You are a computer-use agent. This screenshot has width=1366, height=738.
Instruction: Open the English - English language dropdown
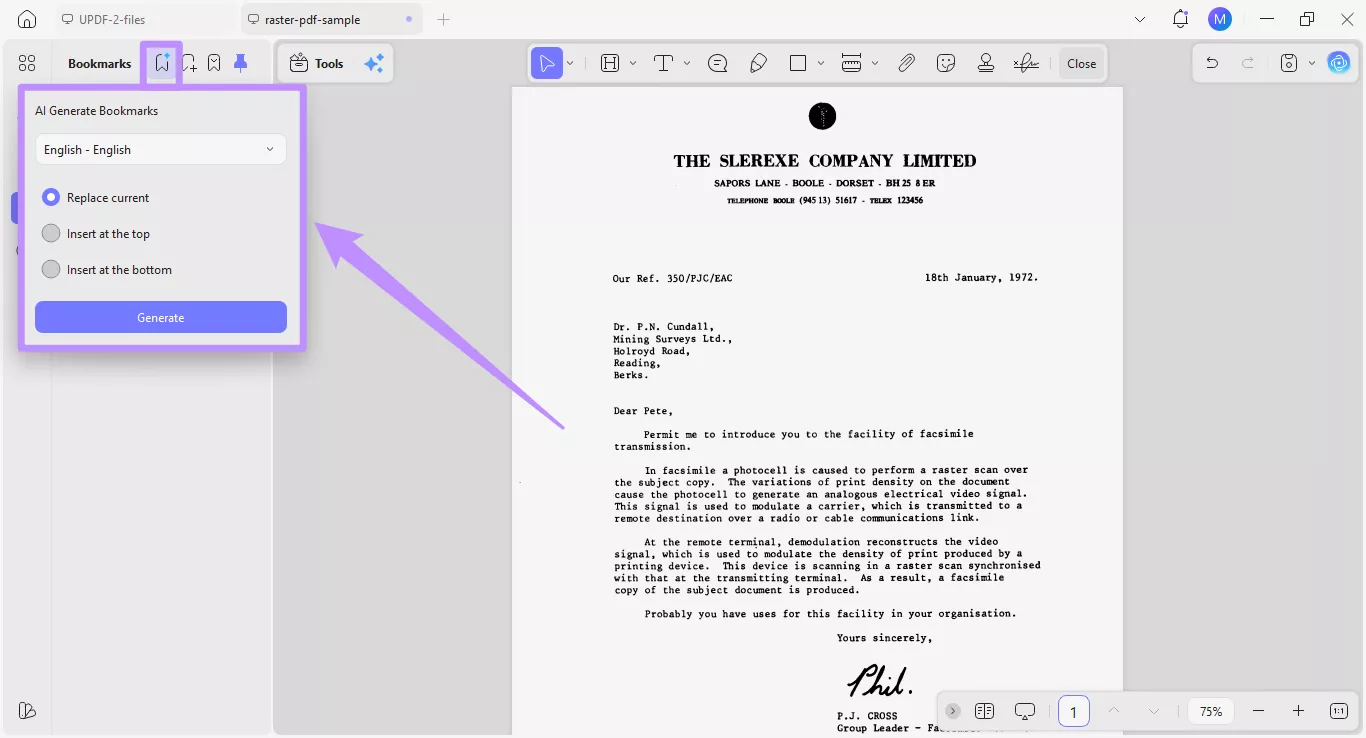(160, 149)
